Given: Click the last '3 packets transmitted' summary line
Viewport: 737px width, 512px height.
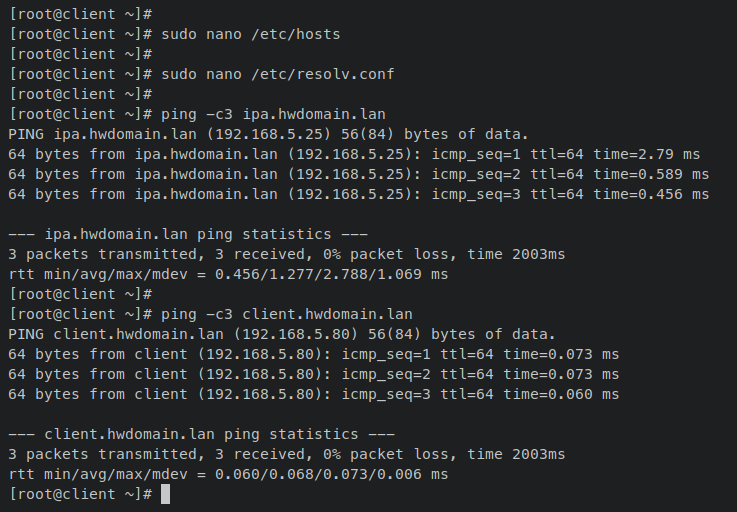Looking at the screenshot, I should (287, 454).
